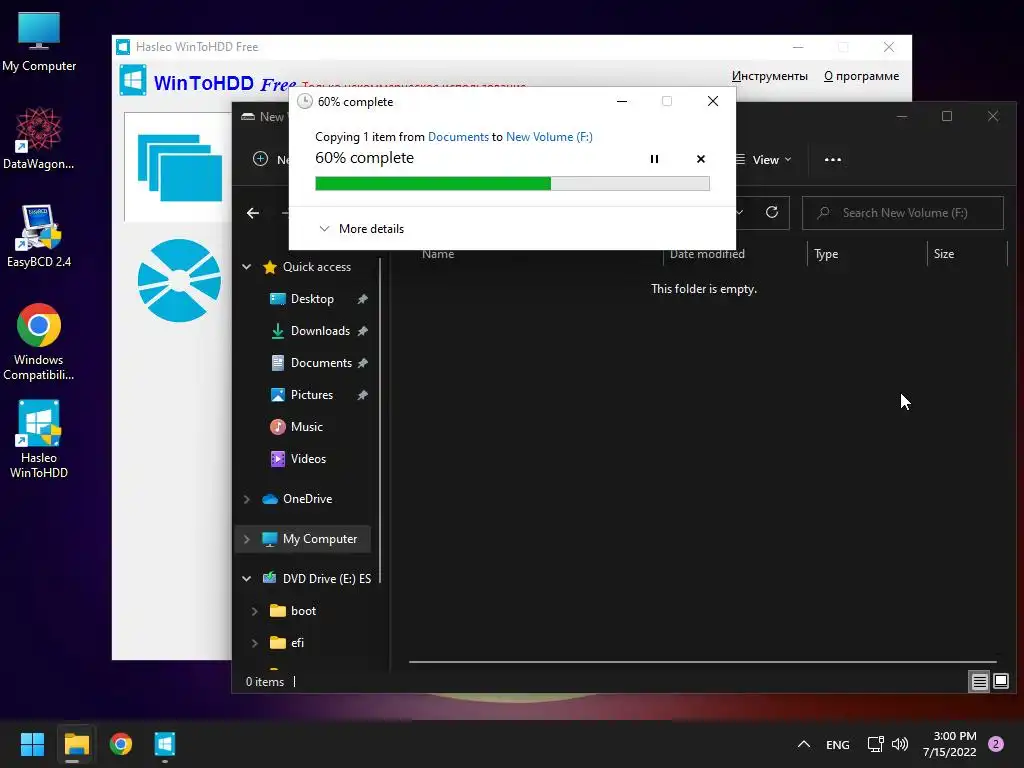Launch EasyBCD 2.4 desktop shortcut
The height and width of the screenshot is (768, 1024).
39,236
